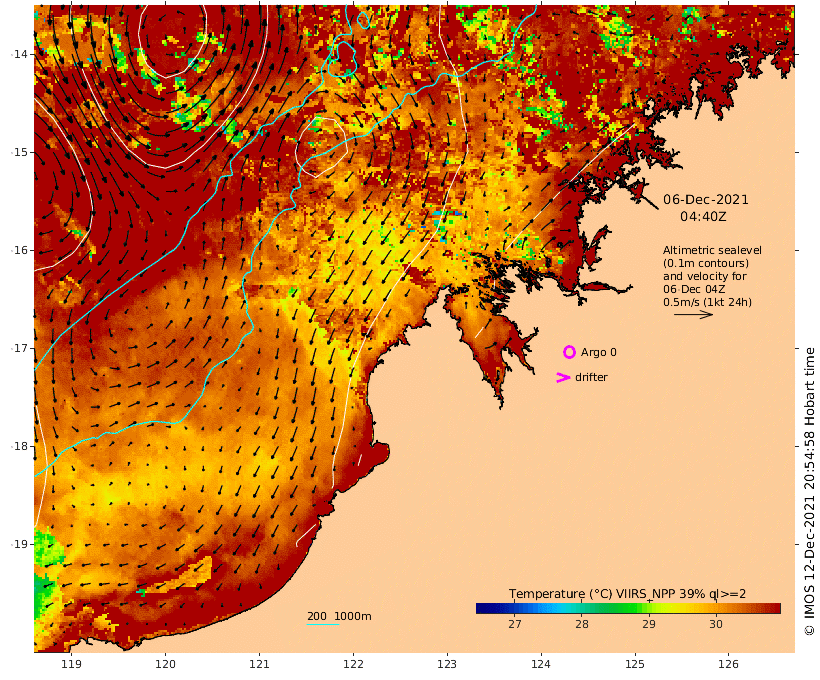This screenshot has width=820, height=680.
Task: Click the latitude axis label '-17'
Action: point(19,348)
